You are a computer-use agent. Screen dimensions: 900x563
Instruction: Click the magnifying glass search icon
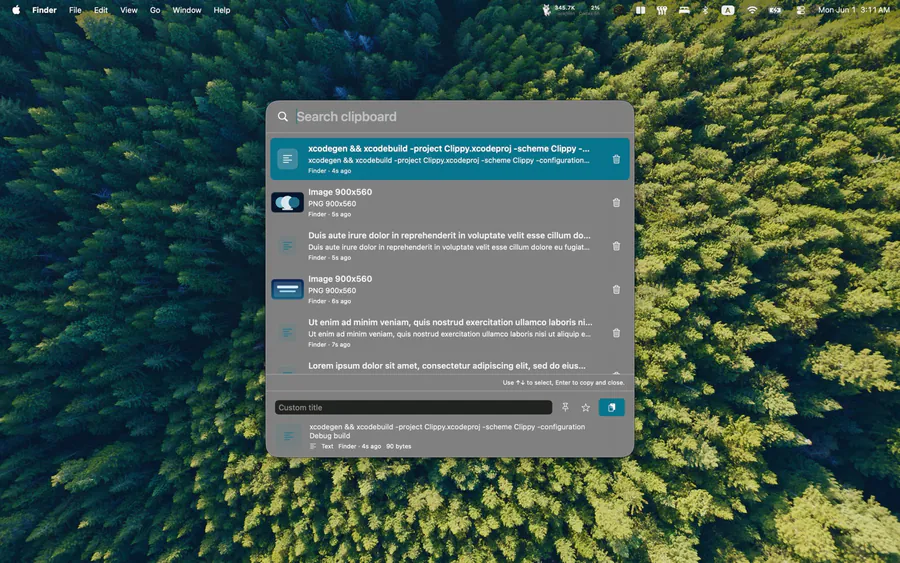[x=282, y=117]
